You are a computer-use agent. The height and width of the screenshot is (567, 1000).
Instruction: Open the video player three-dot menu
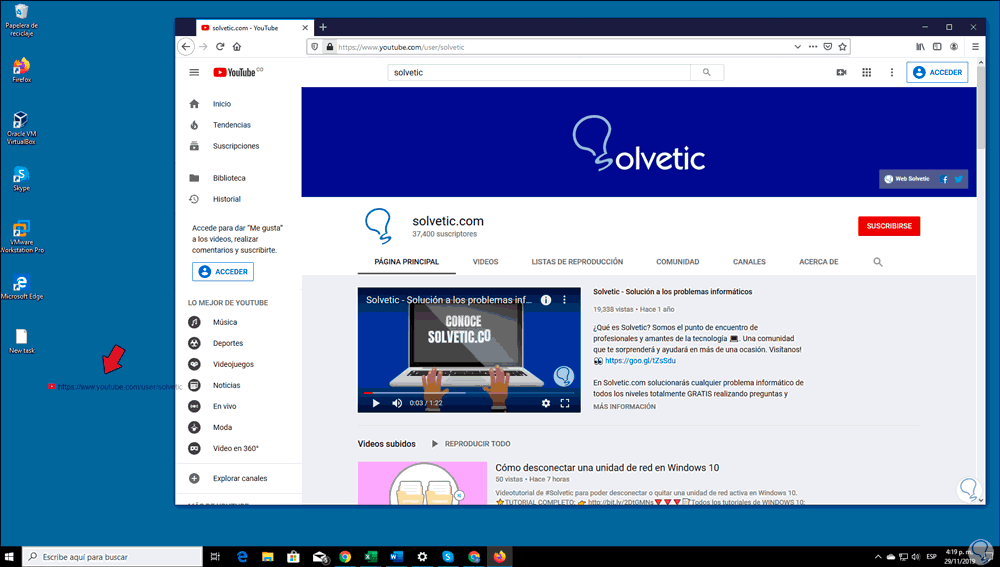pos(564,300)
